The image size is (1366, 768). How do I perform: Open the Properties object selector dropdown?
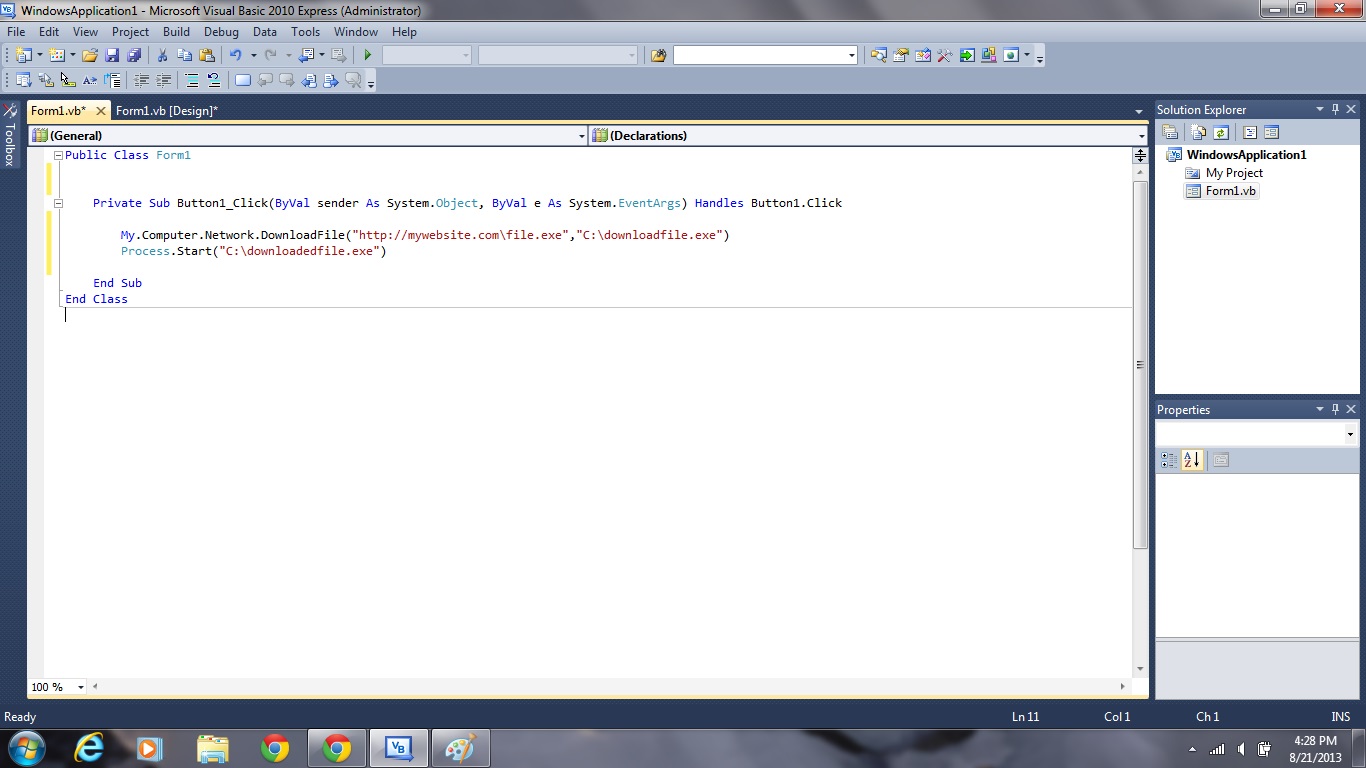point(1350,434)
